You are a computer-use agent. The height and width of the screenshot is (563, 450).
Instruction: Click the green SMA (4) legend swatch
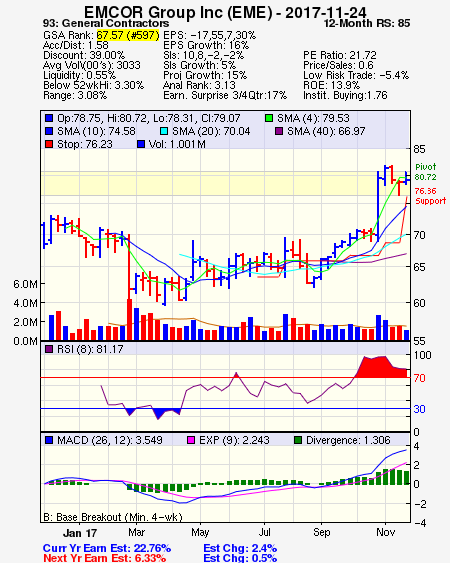tap(269, 118)
